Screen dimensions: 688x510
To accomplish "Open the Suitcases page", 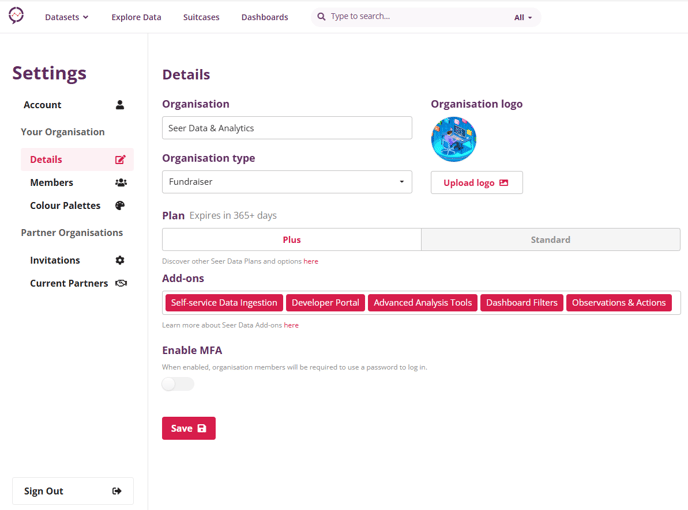I will pyautogui.click(x=201, y=17).
